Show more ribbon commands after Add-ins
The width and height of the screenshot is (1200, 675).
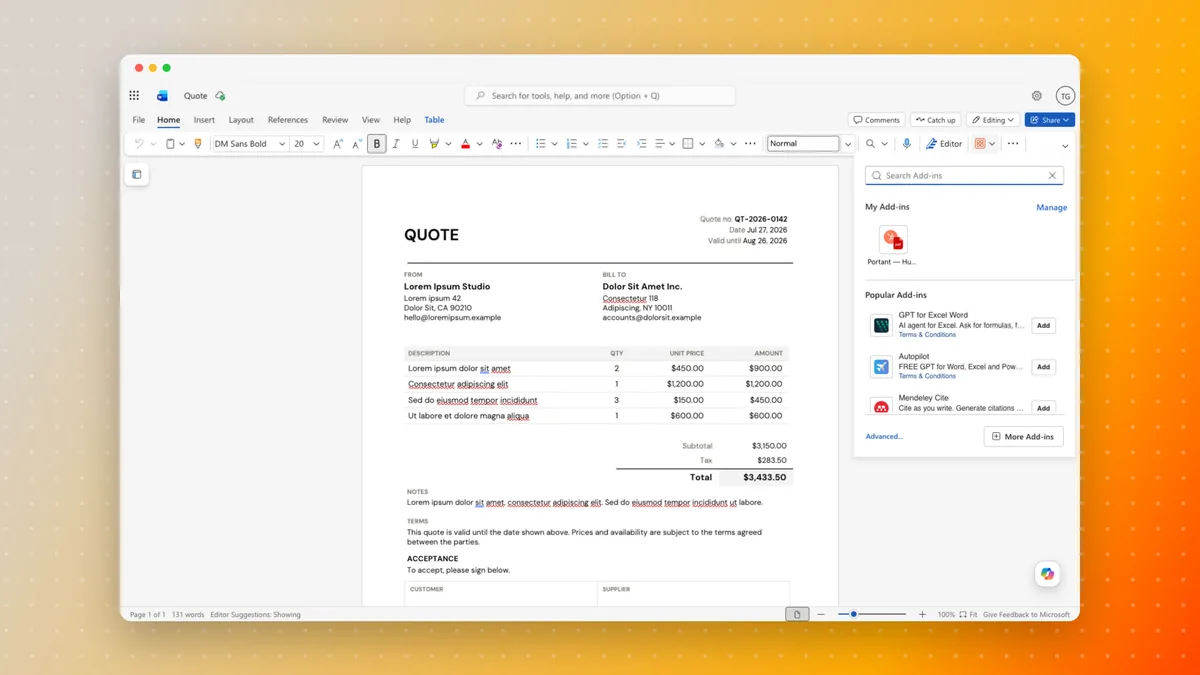point(1013,144)
